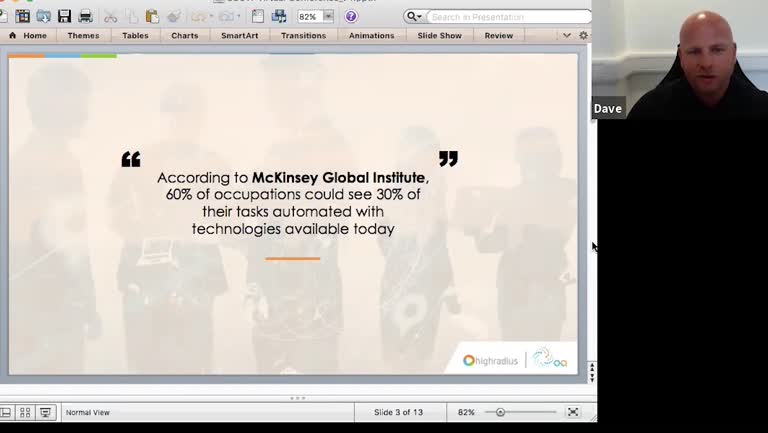Open ribbon settings gear icon
Viewport: 768px width, 433px height.
583,35
